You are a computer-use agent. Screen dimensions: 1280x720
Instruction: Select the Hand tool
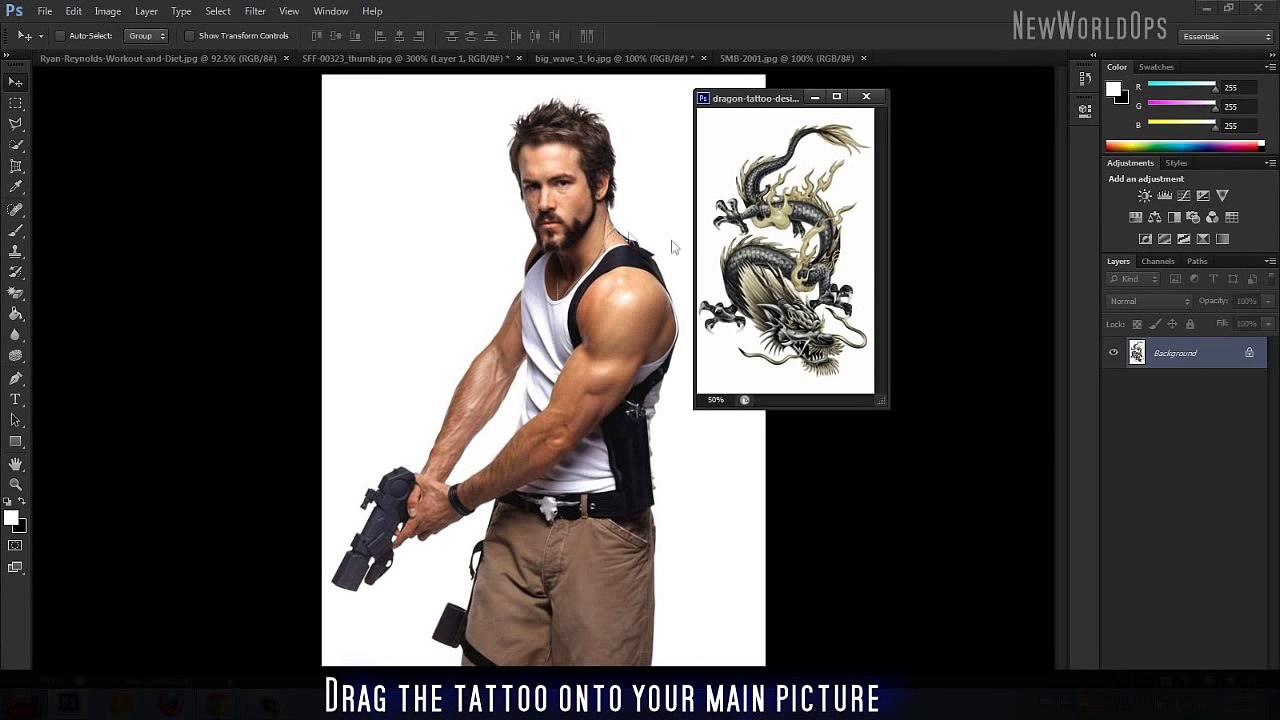tap(16, 464)
